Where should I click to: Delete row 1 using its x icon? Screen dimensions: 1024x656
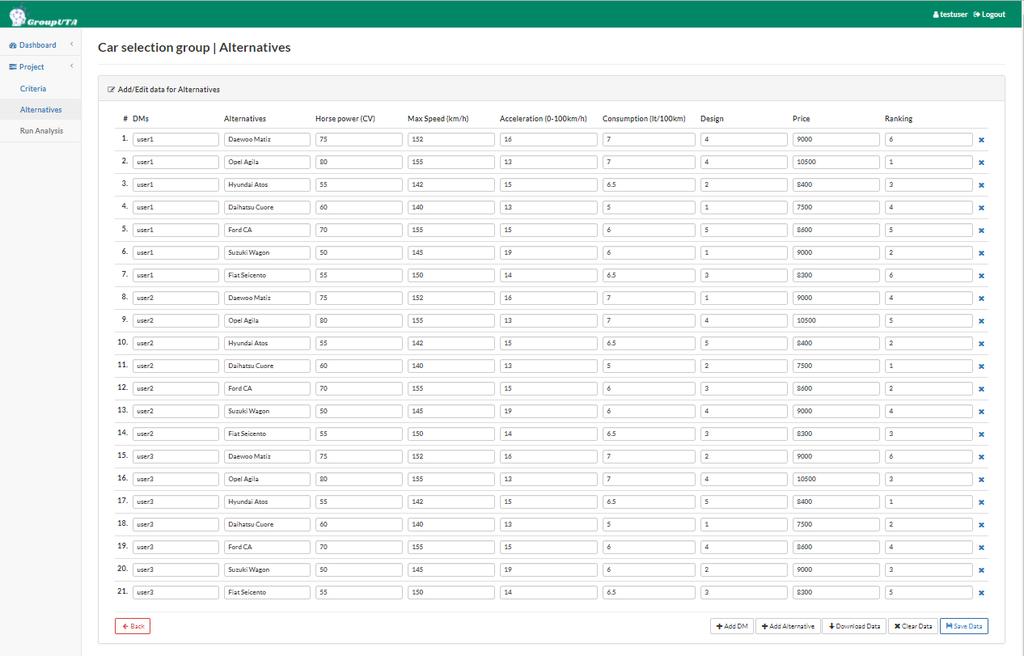[x=981, y=140]
